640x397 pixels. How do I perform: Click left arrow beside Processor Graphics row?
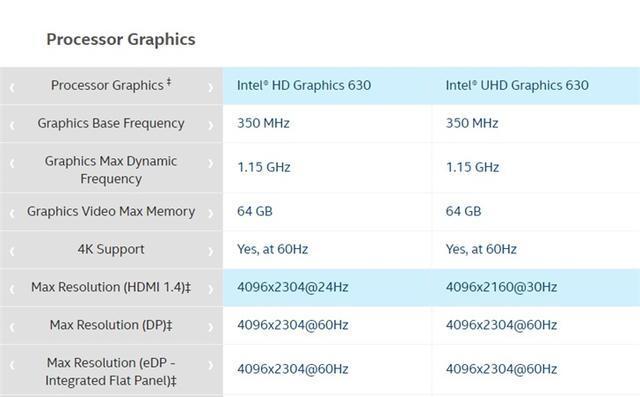(12, 87)
